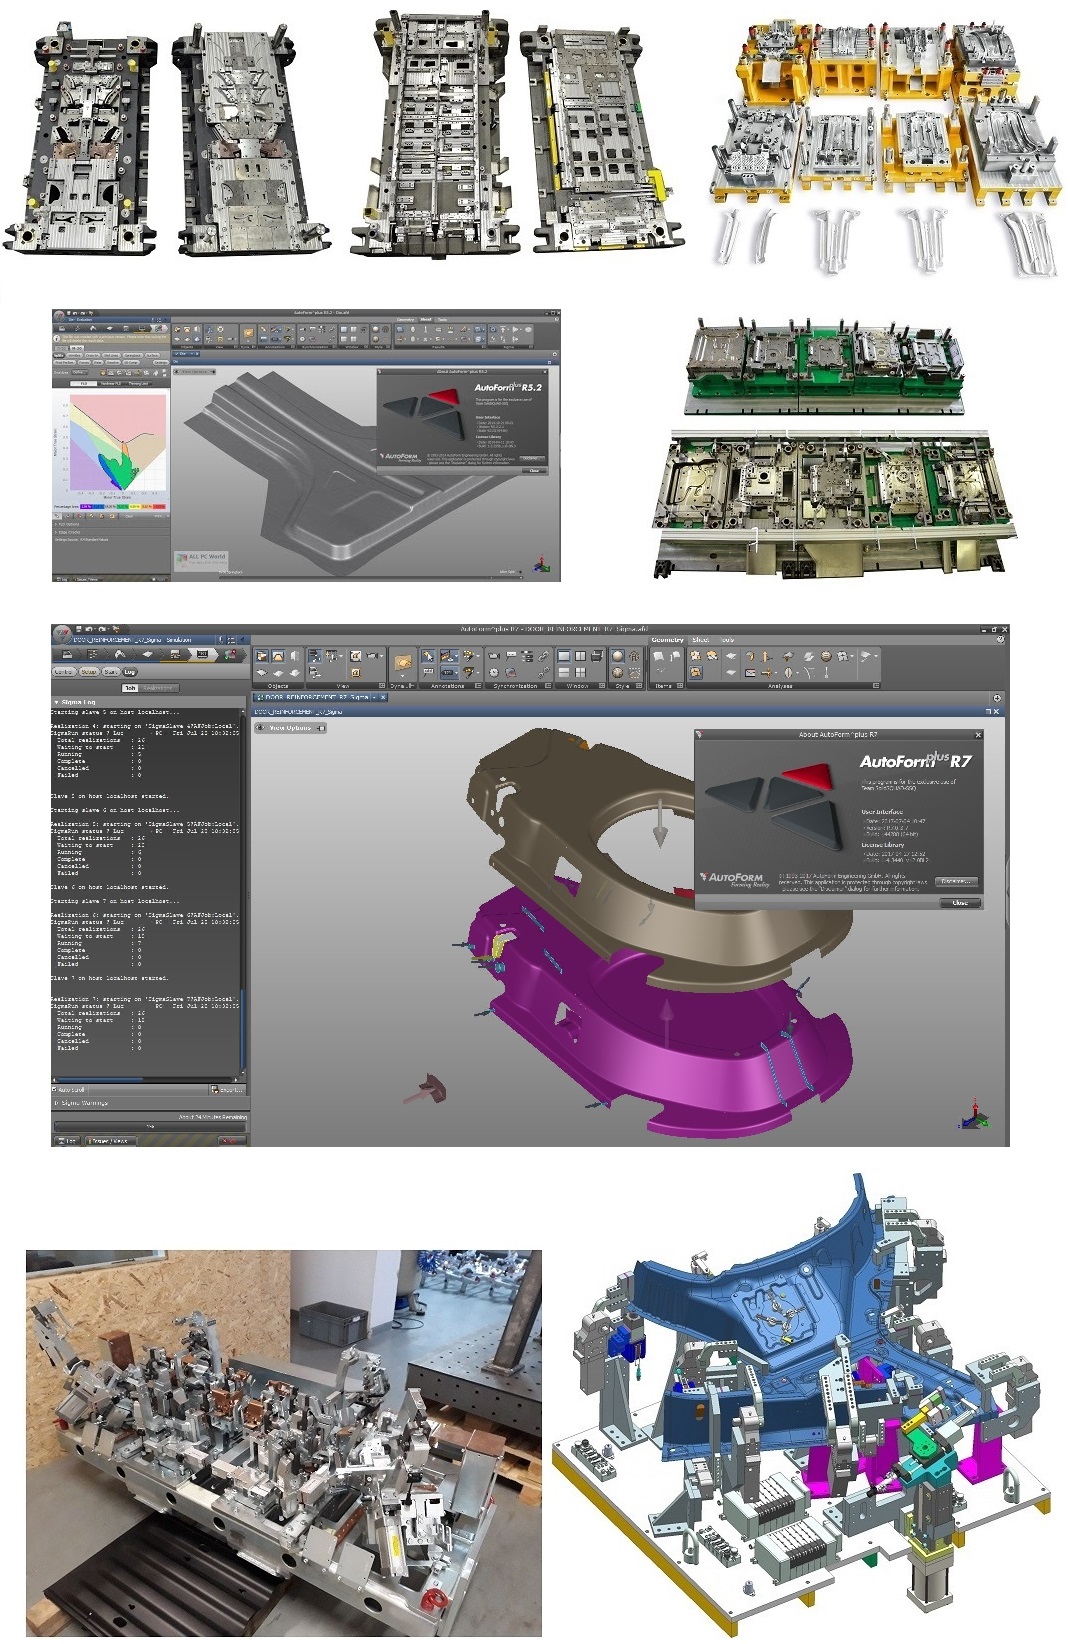
Task: Select four-pane layout icon in Window group
Action: [581, 672]
